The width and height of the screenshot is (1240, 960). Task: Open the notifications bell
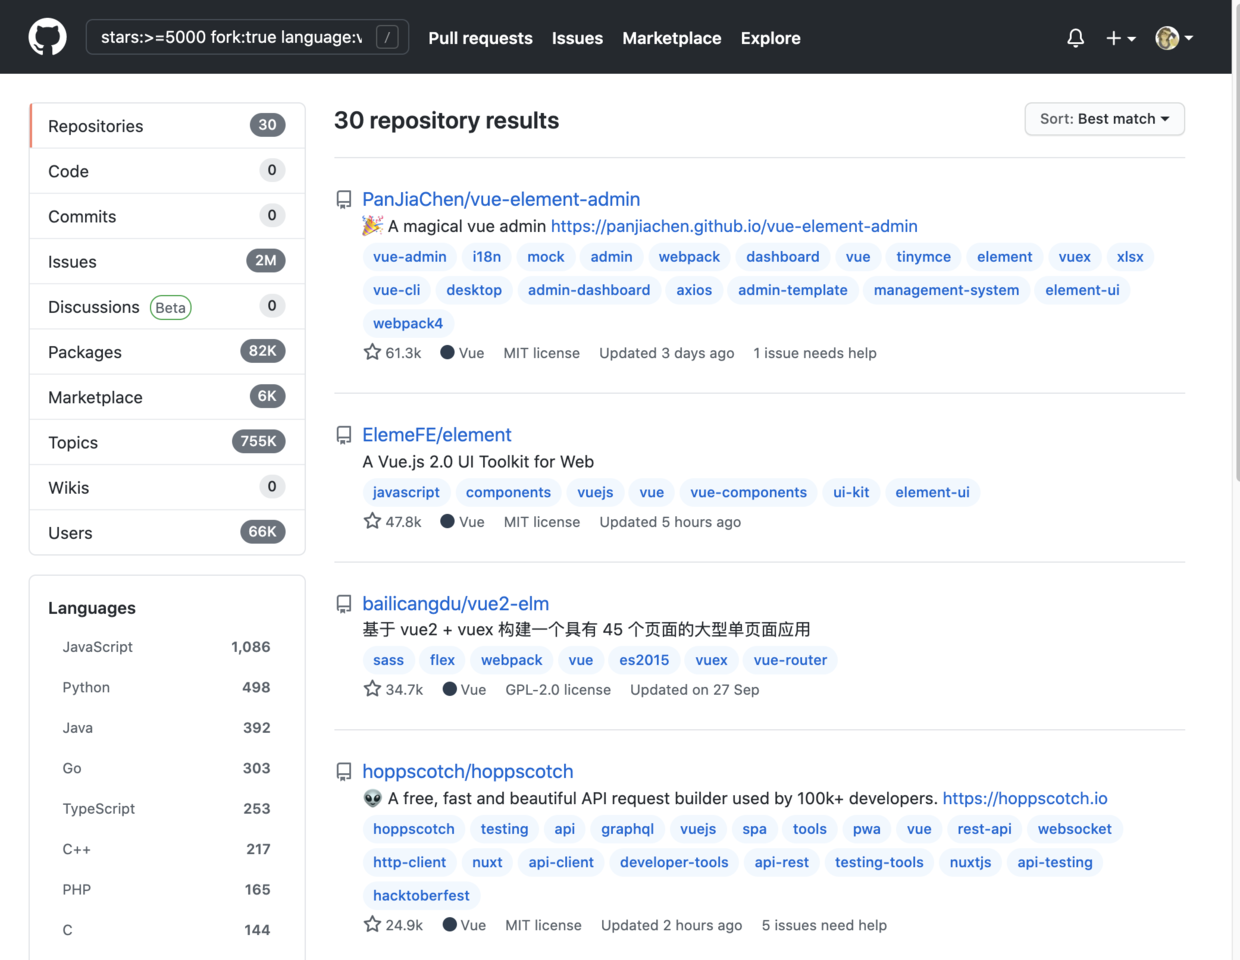point(1075,37)
